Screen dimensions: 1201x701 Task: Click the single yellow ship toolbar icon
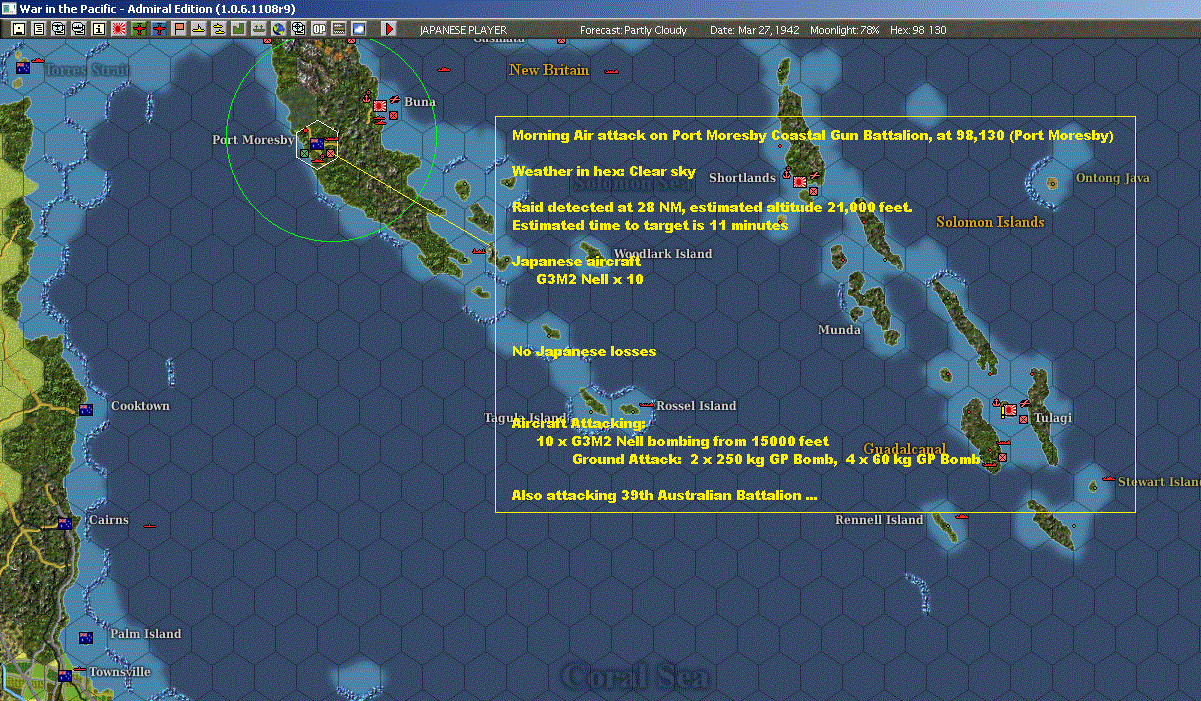coord(199,29)
